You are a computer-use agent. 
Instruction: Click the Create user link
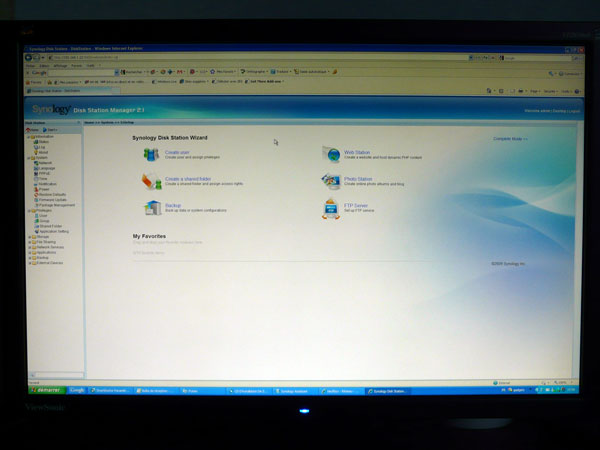pos(177,152)
